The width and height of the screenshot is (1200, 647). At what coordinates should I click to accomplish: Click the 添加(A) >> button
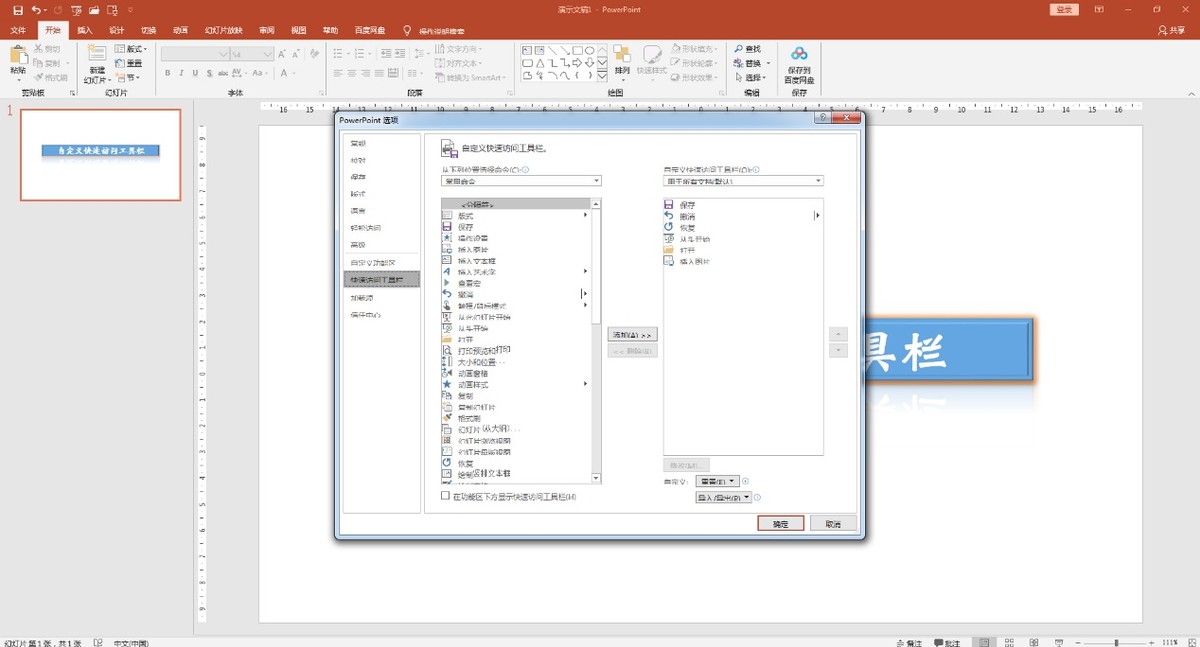pos(632,334)
